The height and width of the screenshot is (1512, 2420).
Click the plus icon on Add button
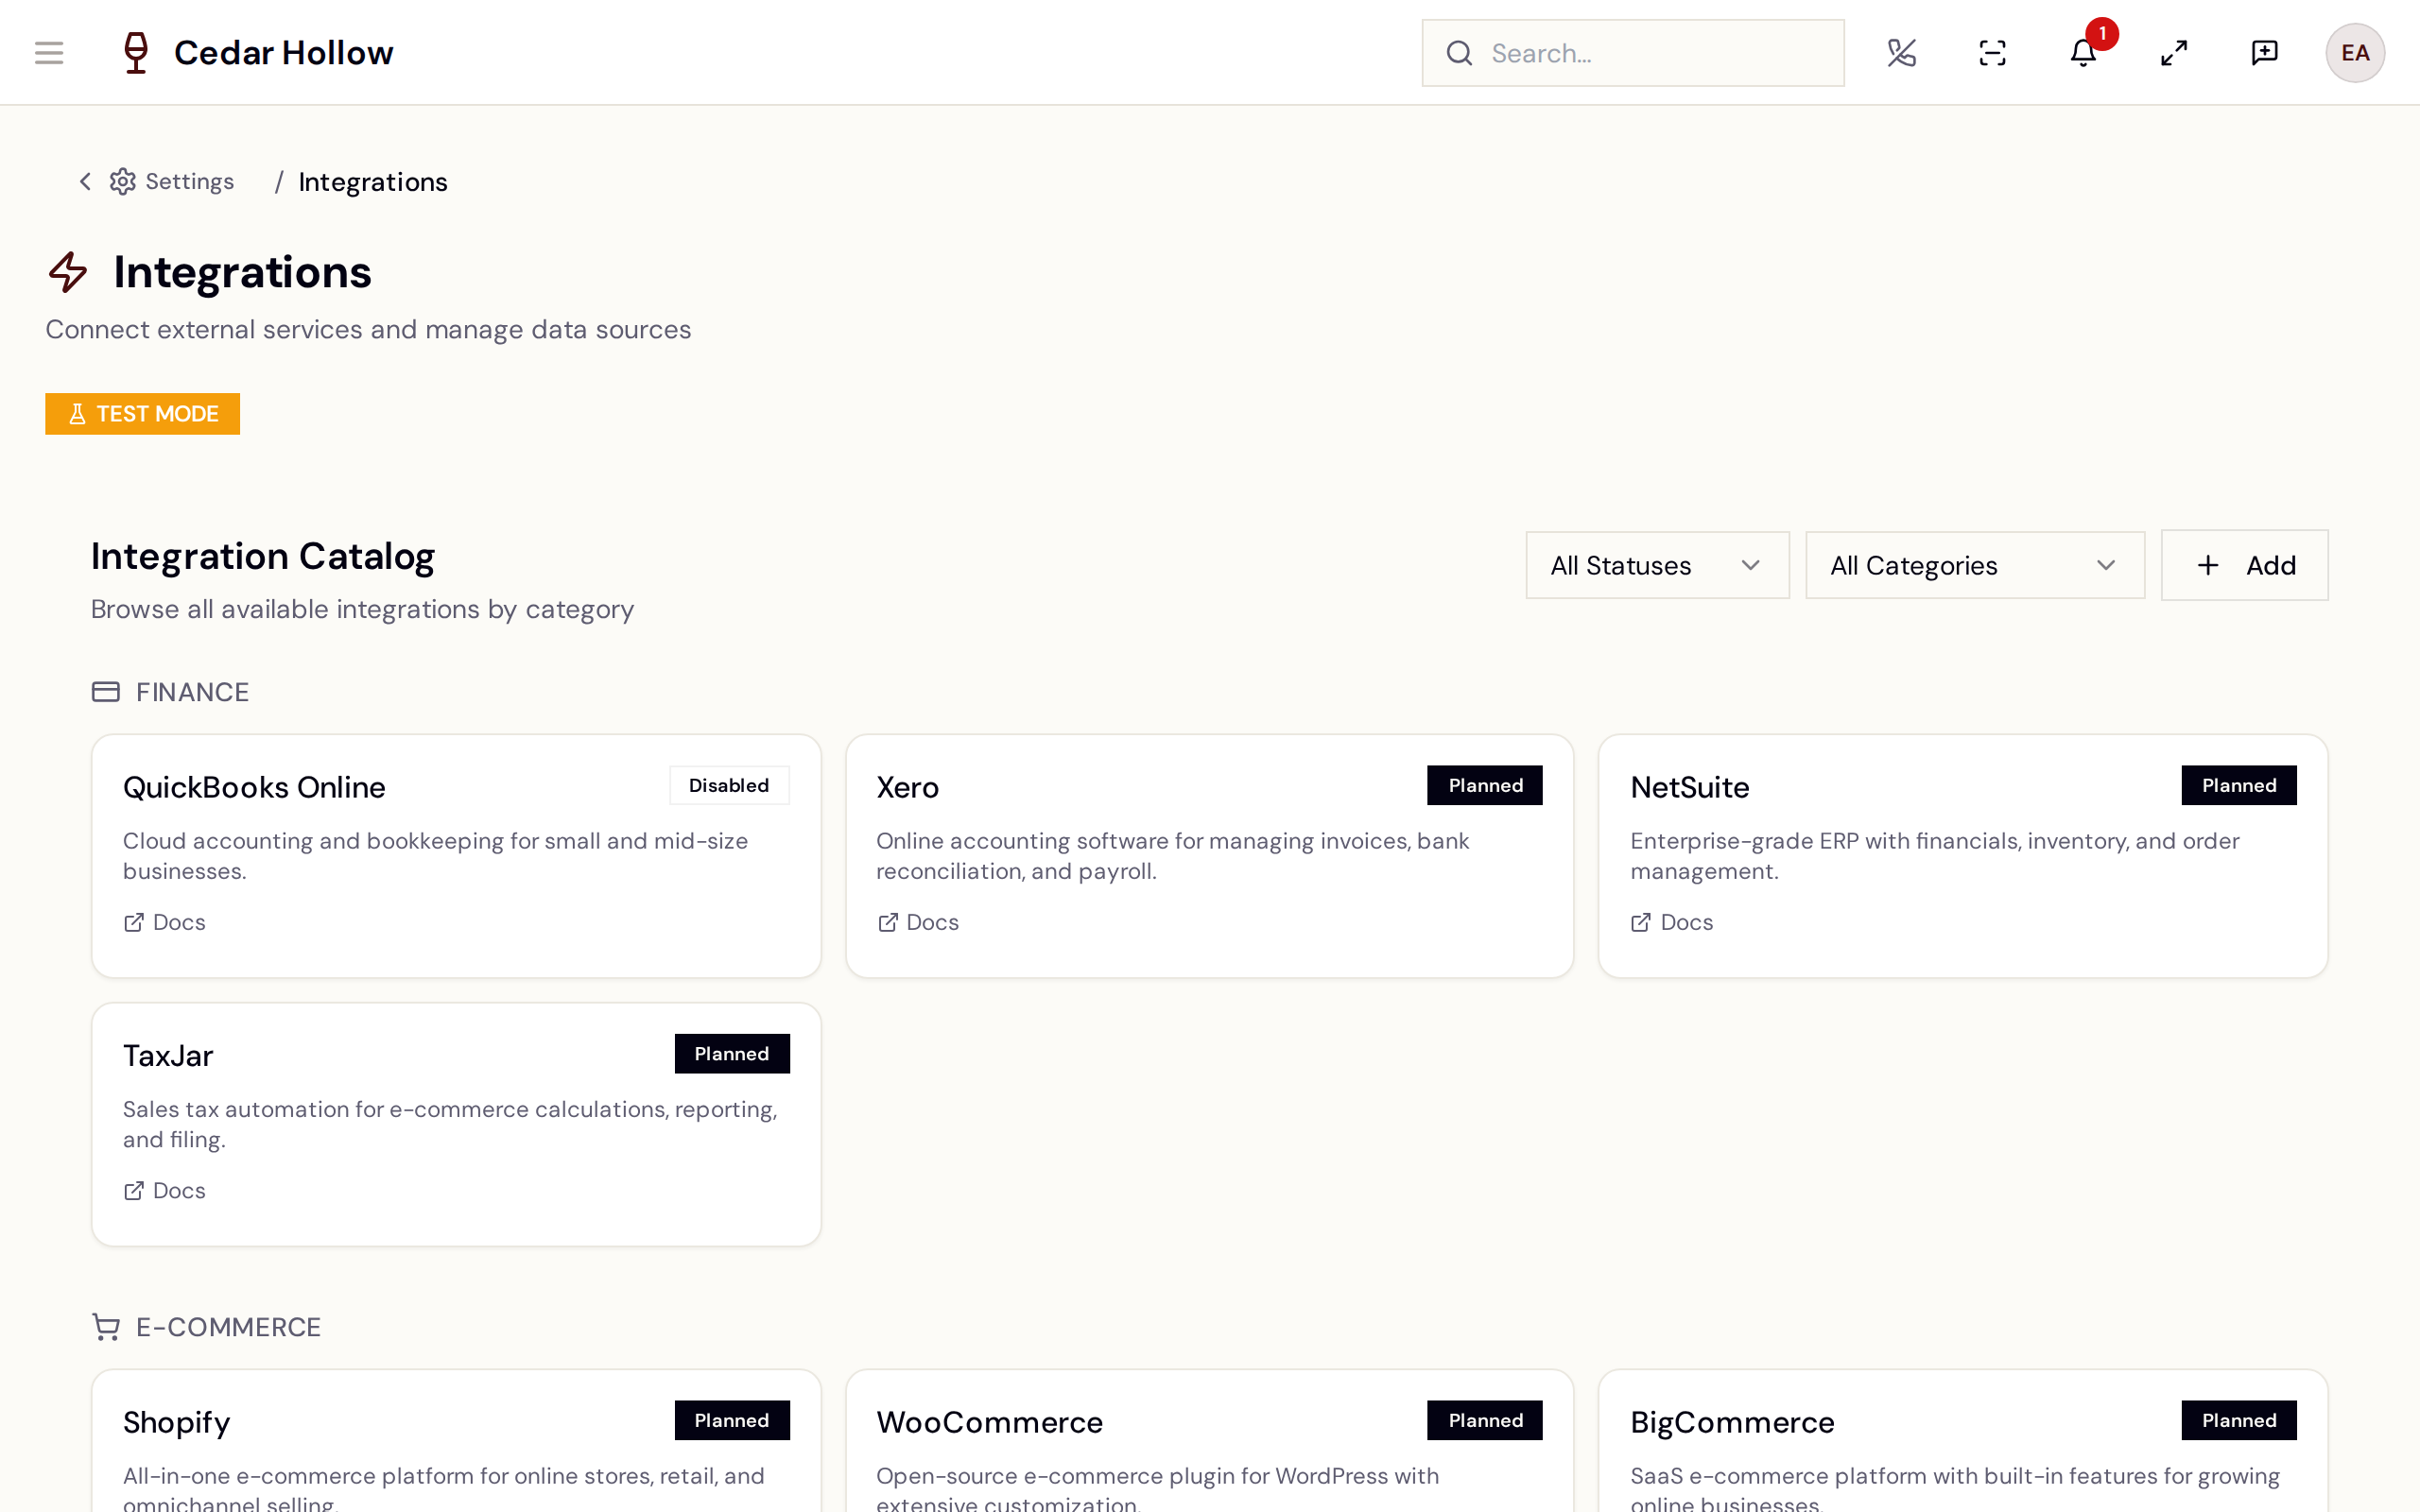tap(2208, 565)
